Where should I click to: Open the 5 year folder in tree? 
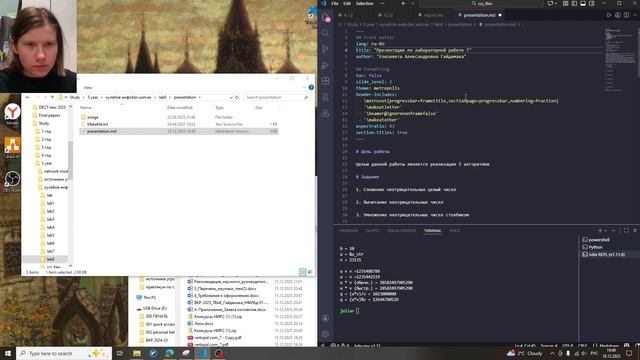(47, 163)
